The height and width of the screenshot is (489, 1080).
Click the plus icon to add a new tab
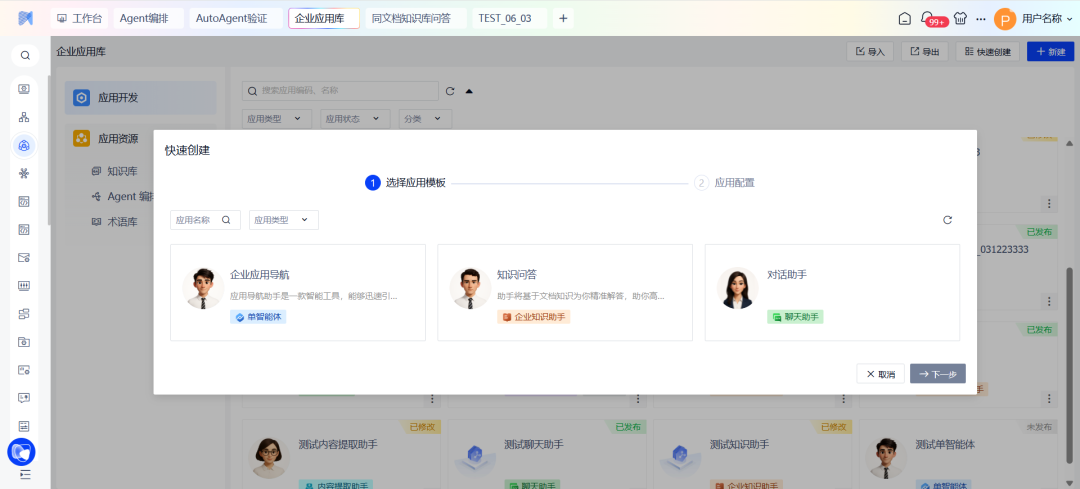(x=563, y=18)
